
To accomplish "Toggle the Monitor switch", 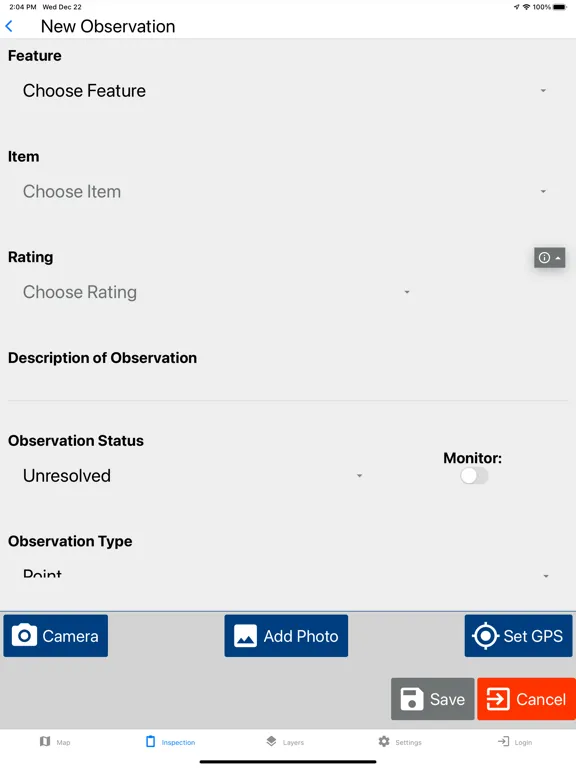I will pos(474,476).
